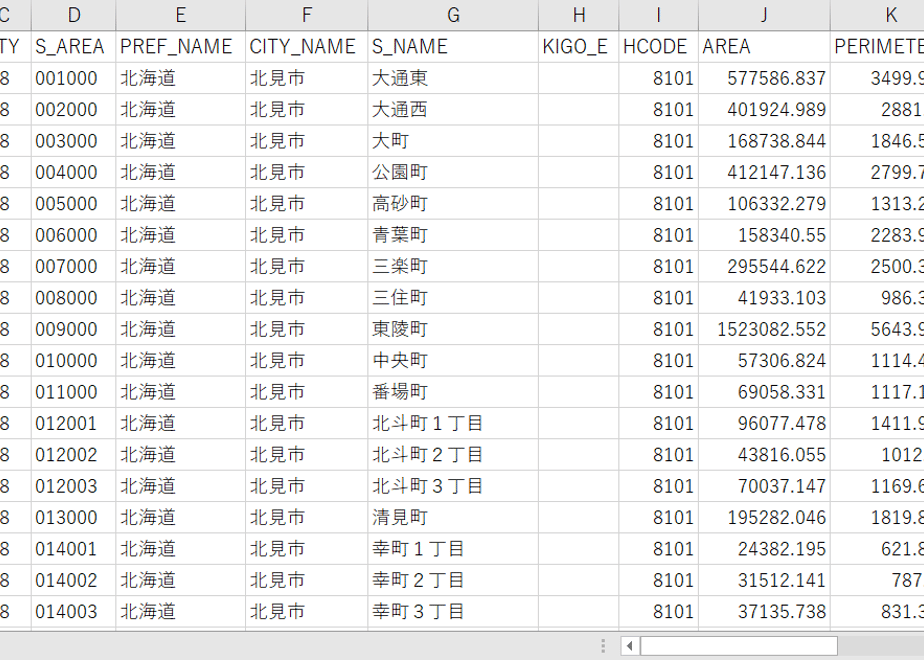Click AREA value 577586.837
The width and height of the screenshot is (924, 660).
(x=764, y=78)
